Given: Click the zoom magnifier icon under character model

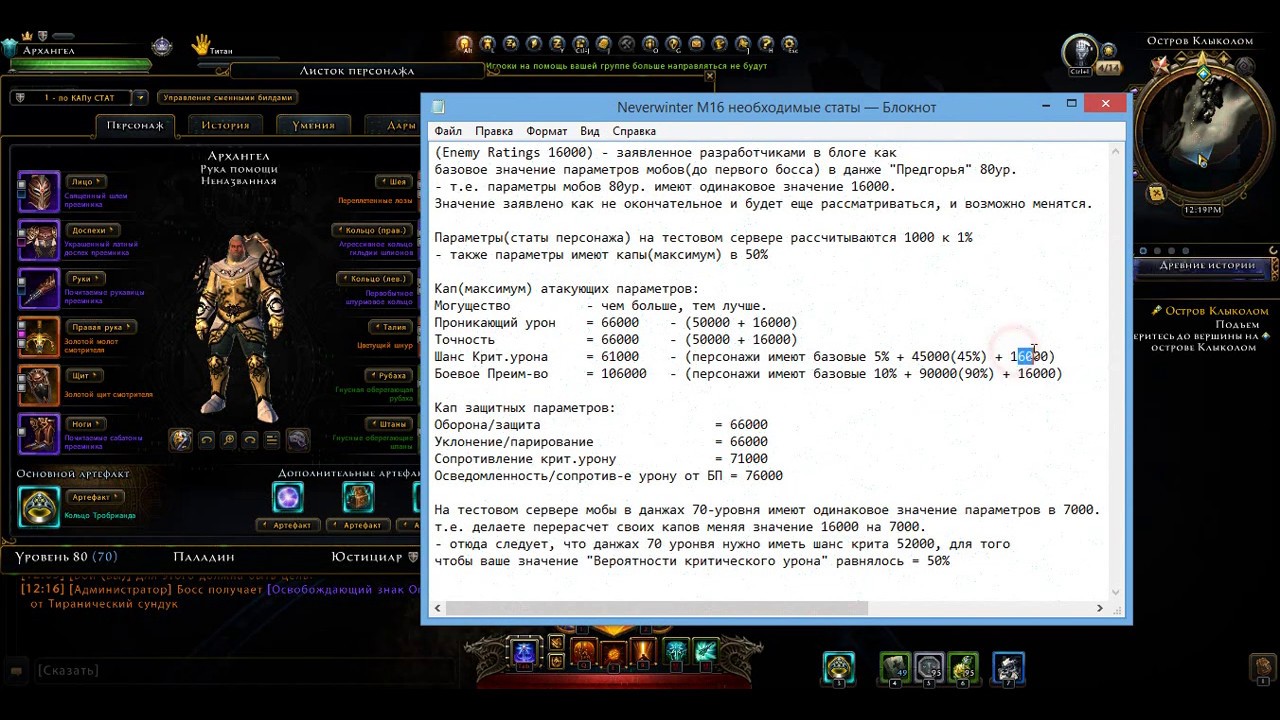Looking at the screenshot, I should [229, 439].
